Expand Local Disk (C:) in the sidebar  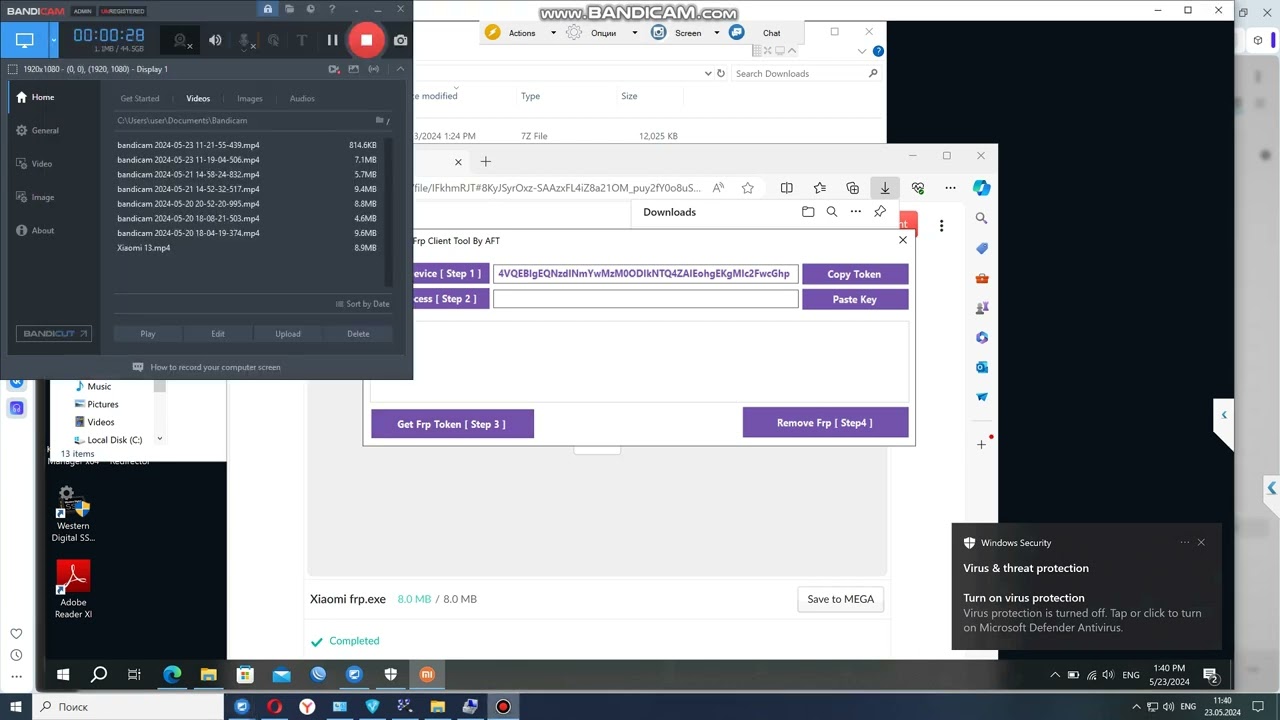159,439
